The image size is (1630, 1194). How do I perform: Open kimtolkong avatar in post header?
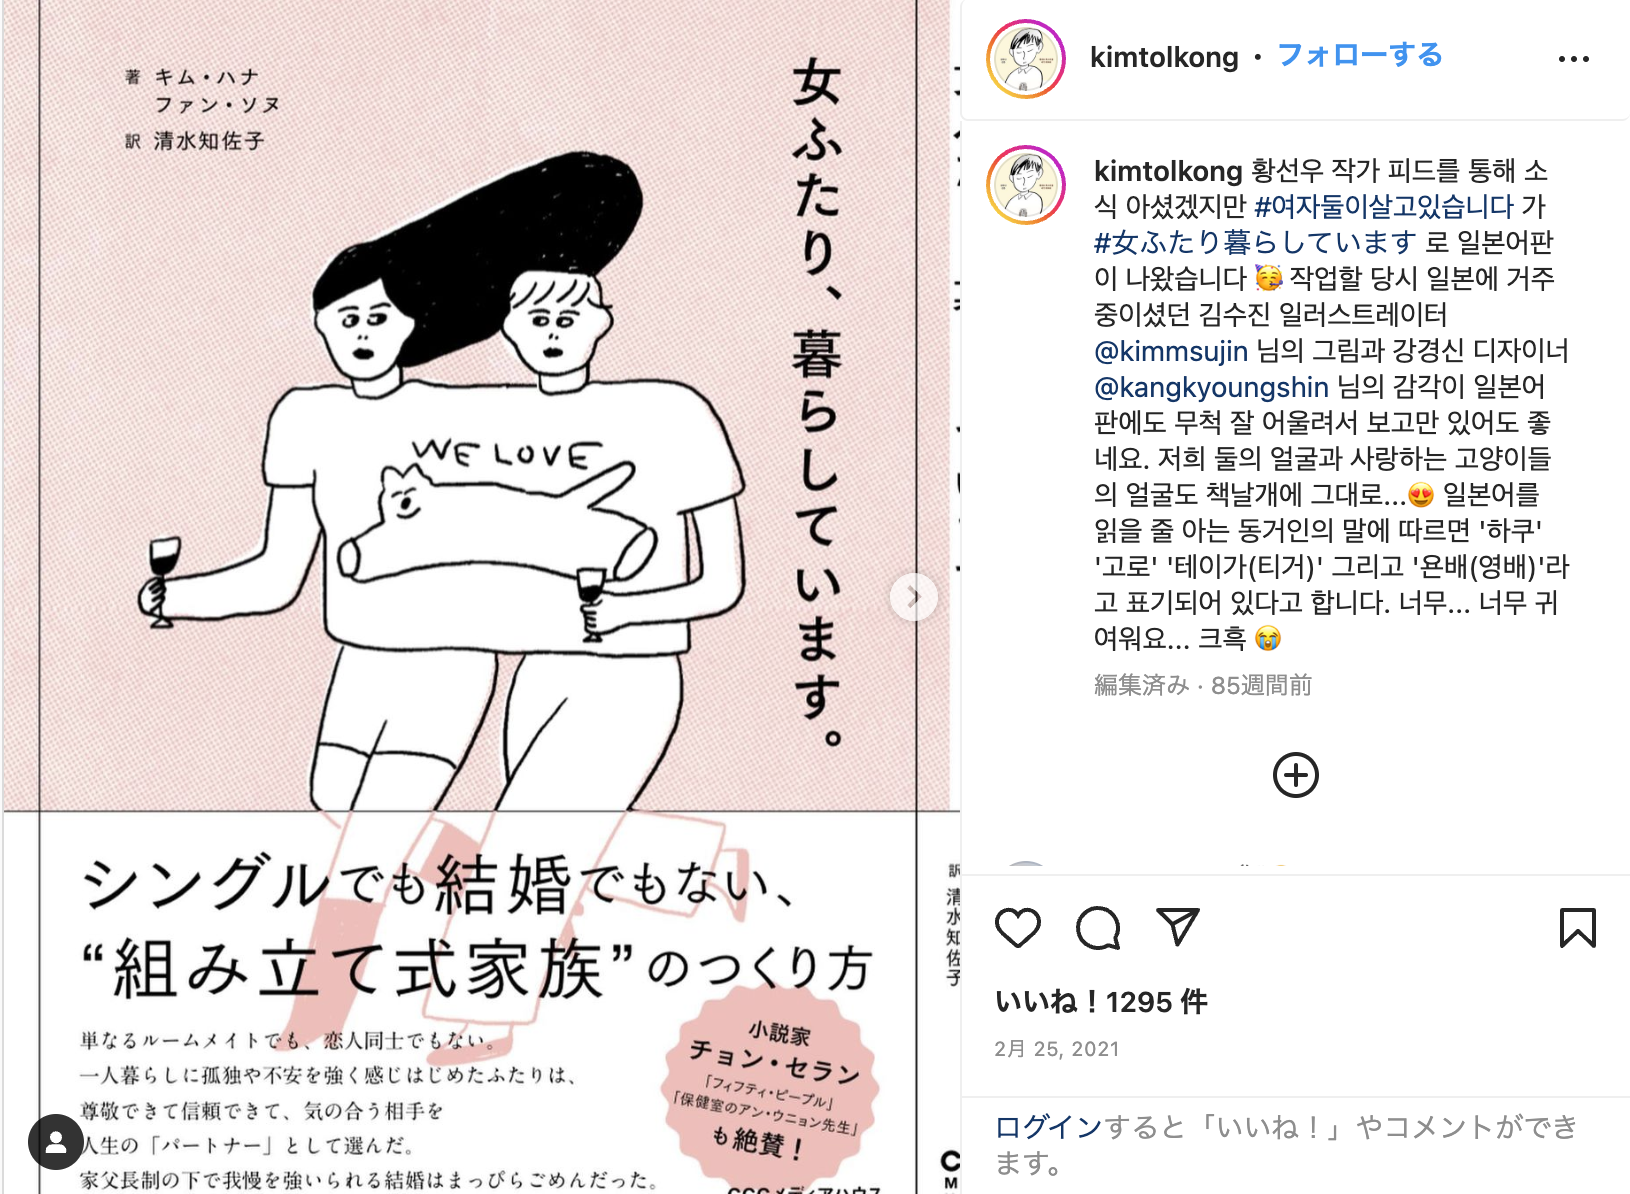pos(1026,59)
